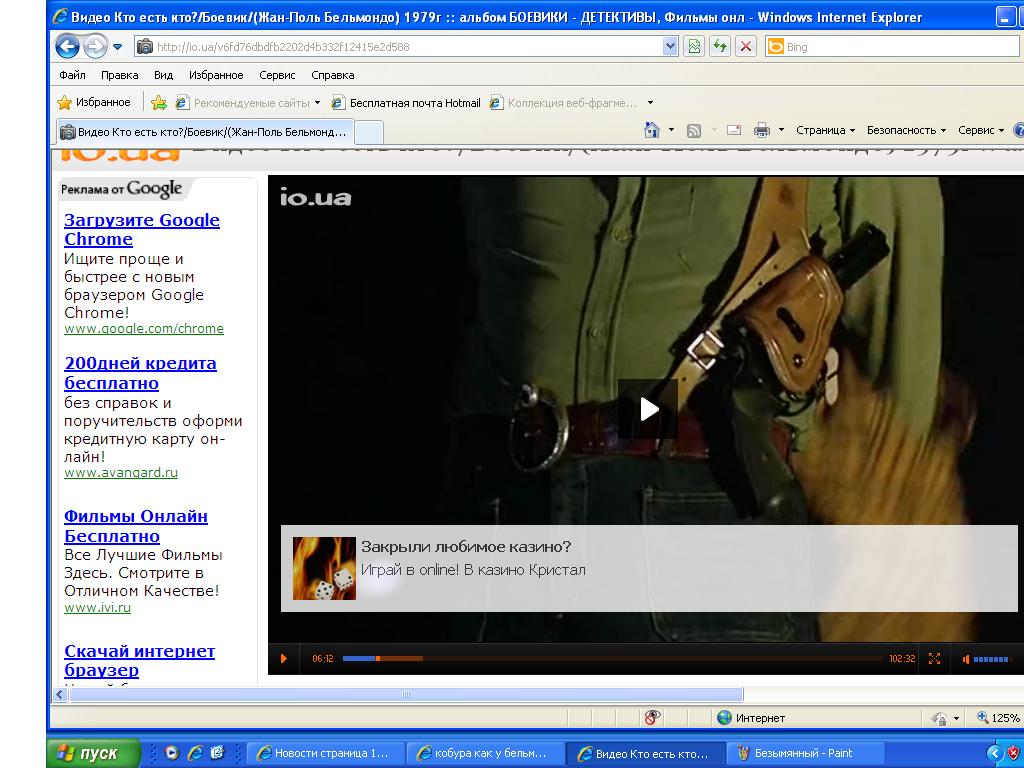This screenshot has width=1024, height=768.
Task: Click the video seek progress bar
Action: 613,658
